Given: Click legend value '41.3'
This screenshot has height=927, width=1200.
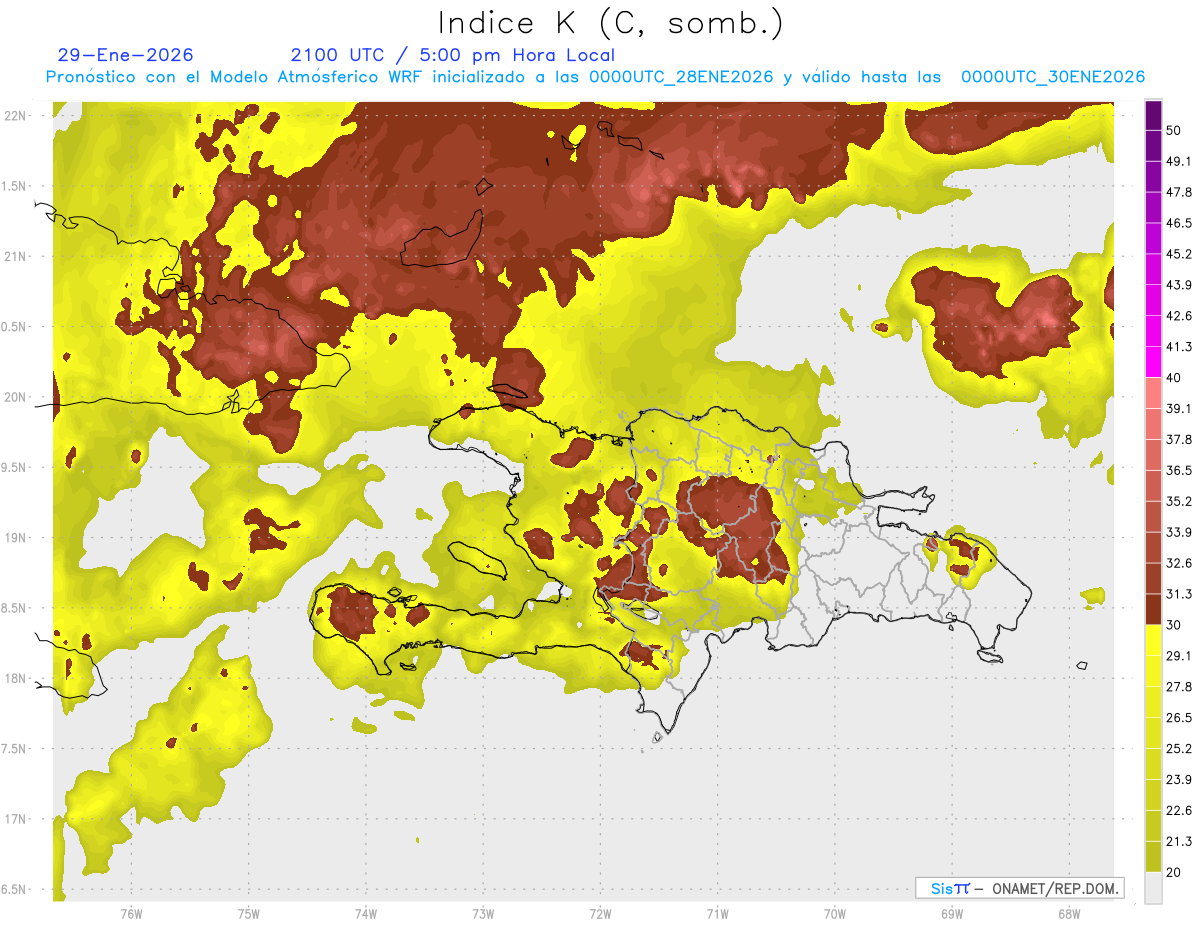Looking at the screenshot, I should point(1179,347).
